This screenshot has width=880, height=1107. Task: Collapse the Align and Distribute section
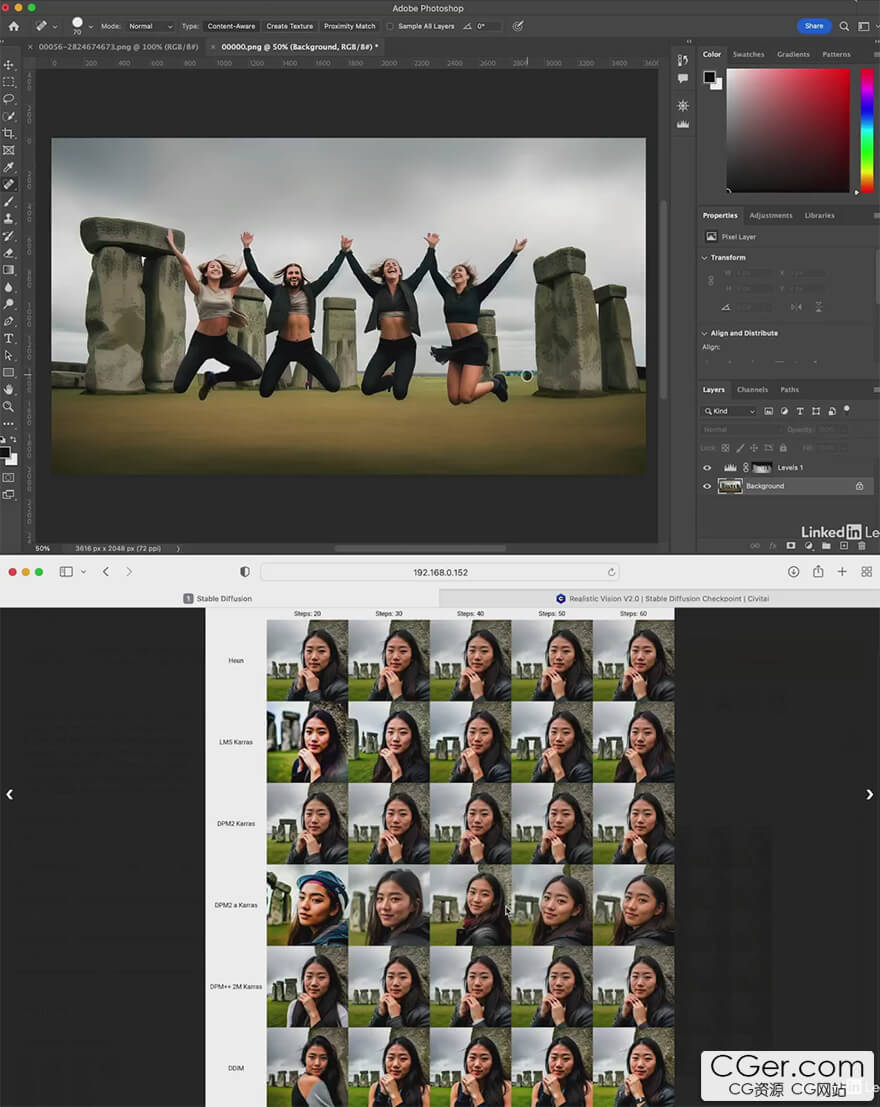point(704,333)
